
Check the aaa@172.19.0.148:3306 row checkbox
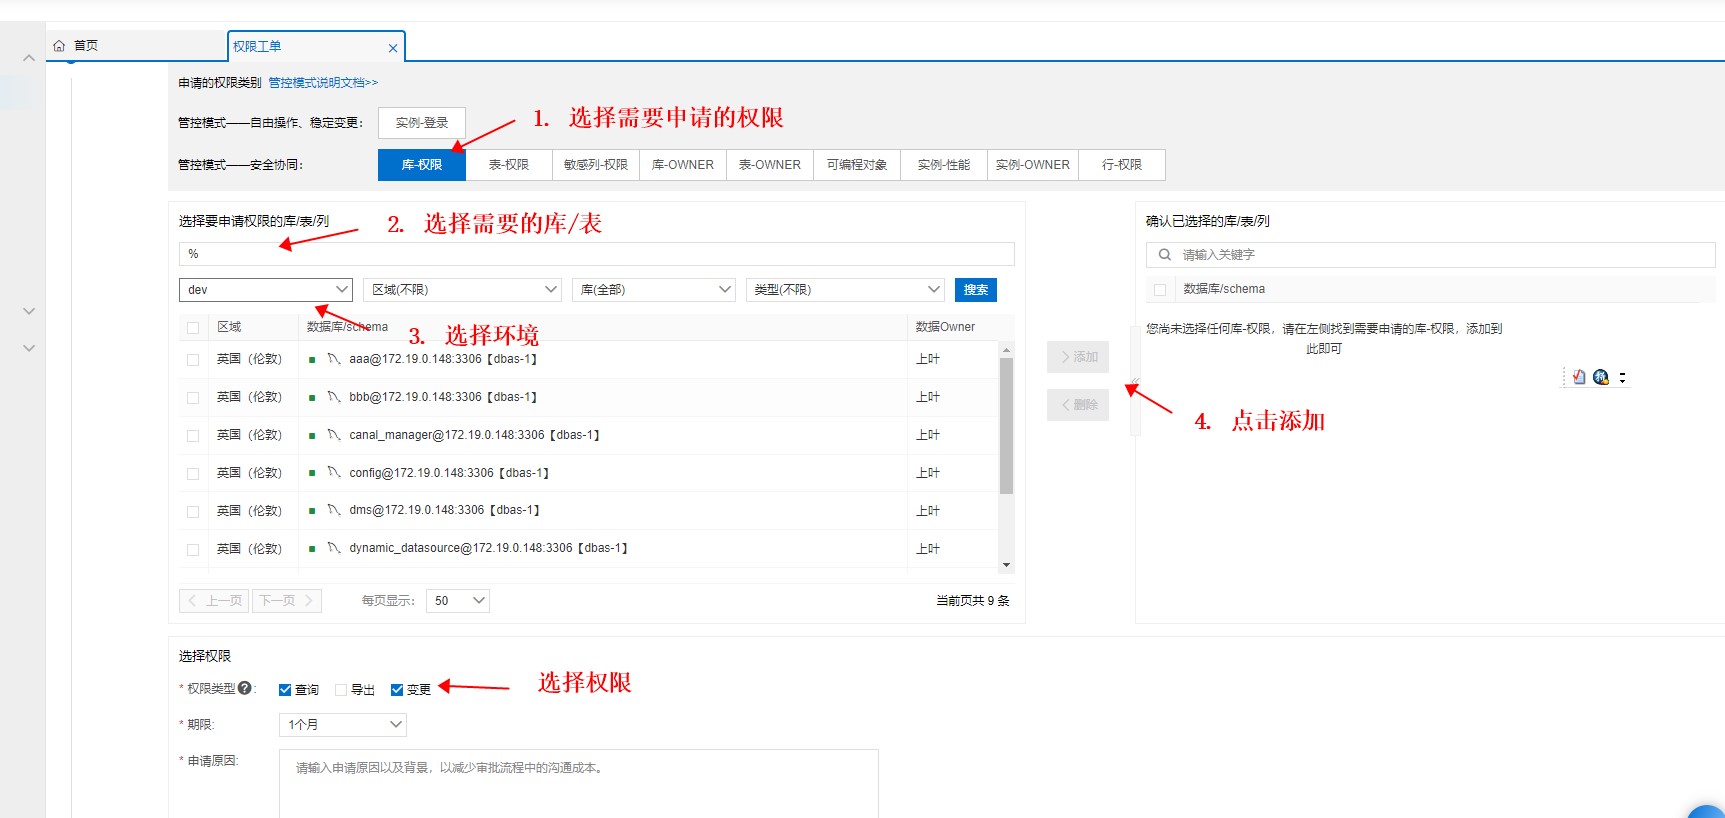click(193, 360)
